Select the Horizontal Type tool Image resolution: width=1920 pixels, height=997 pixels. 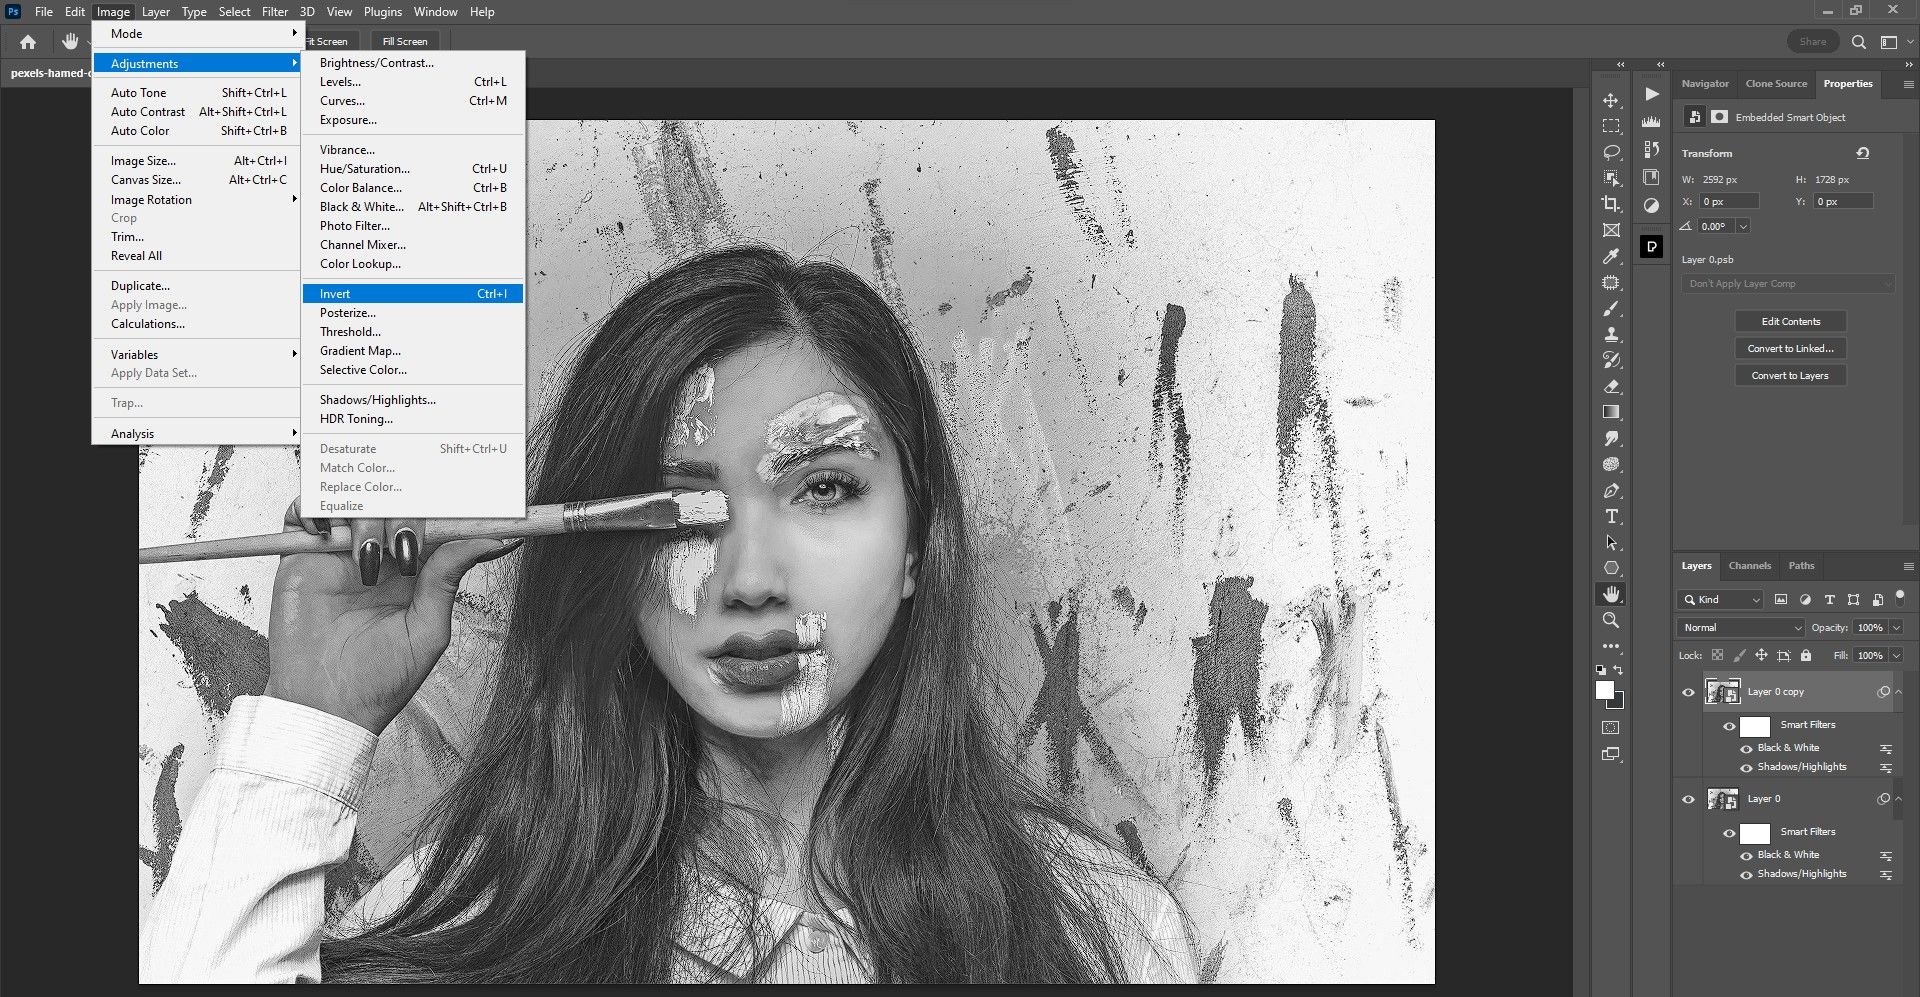(1611, 516)
